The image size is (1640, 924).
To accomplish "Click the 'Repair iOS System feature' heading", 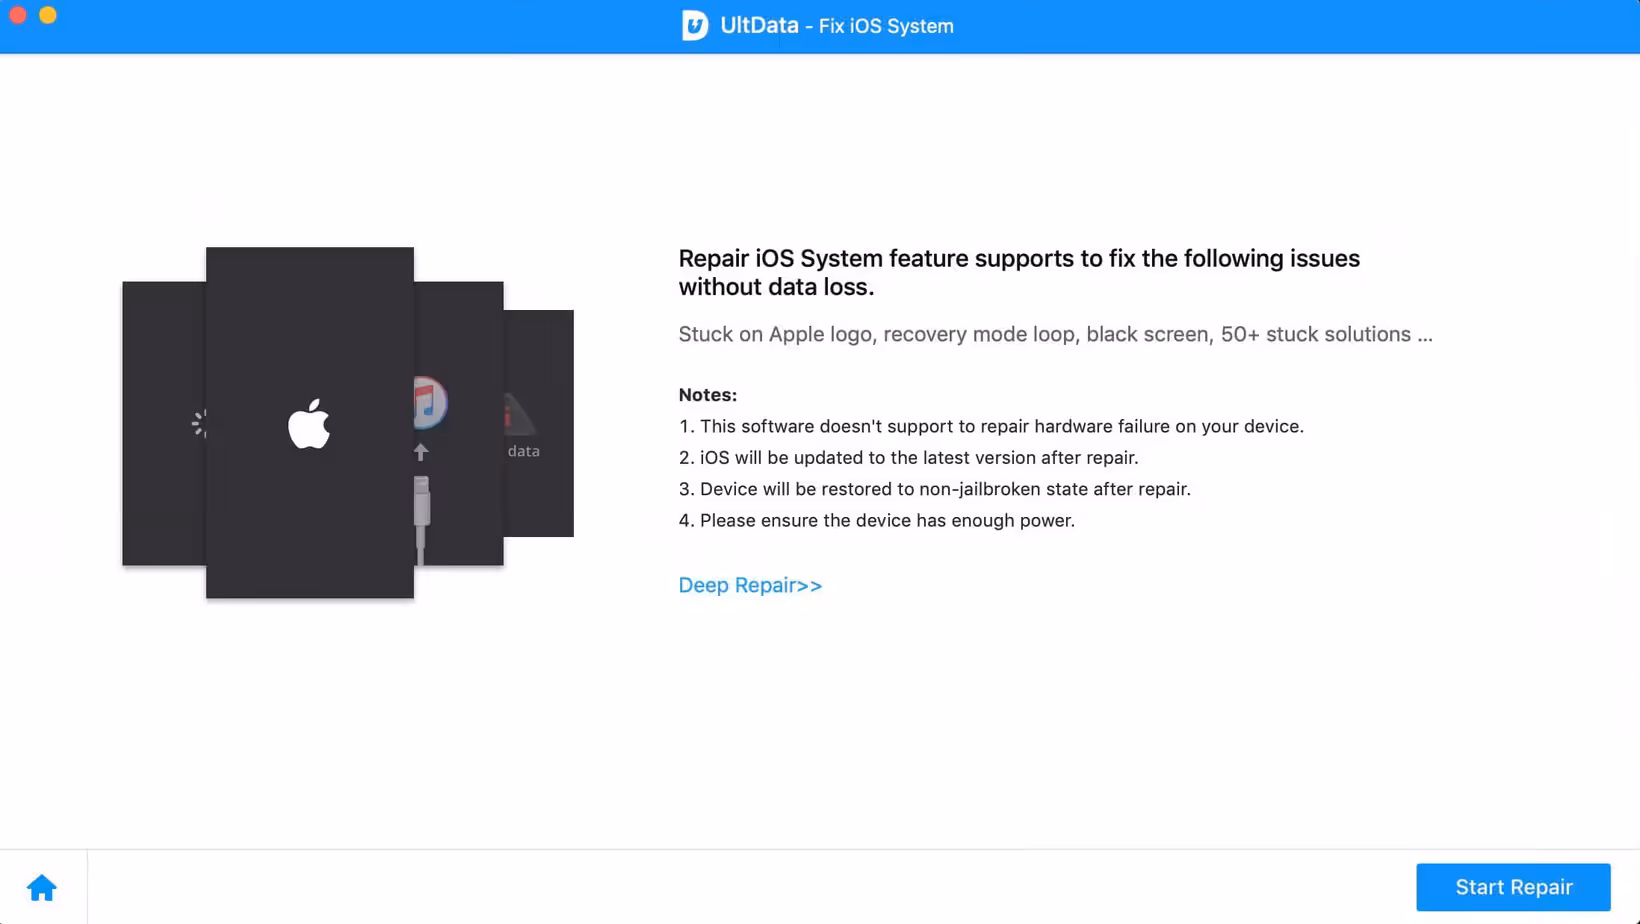I will 1019,272.
